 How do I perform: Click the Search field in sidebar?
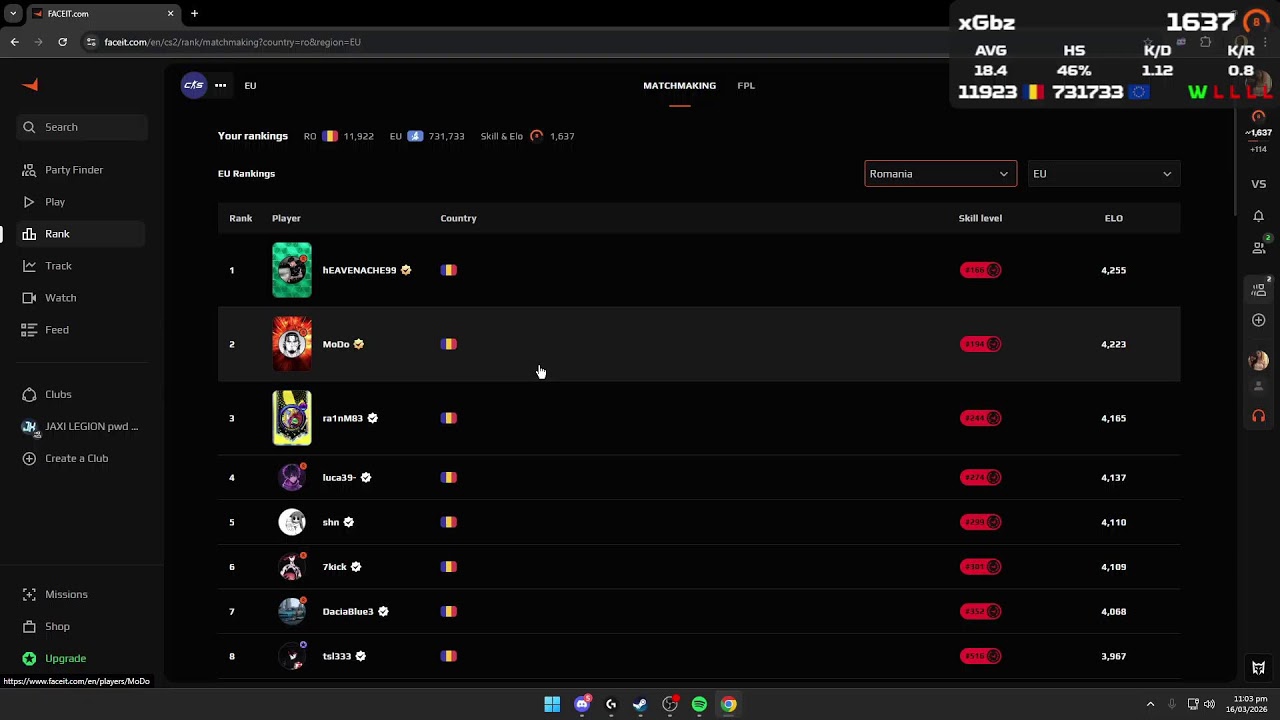(82, 127)
